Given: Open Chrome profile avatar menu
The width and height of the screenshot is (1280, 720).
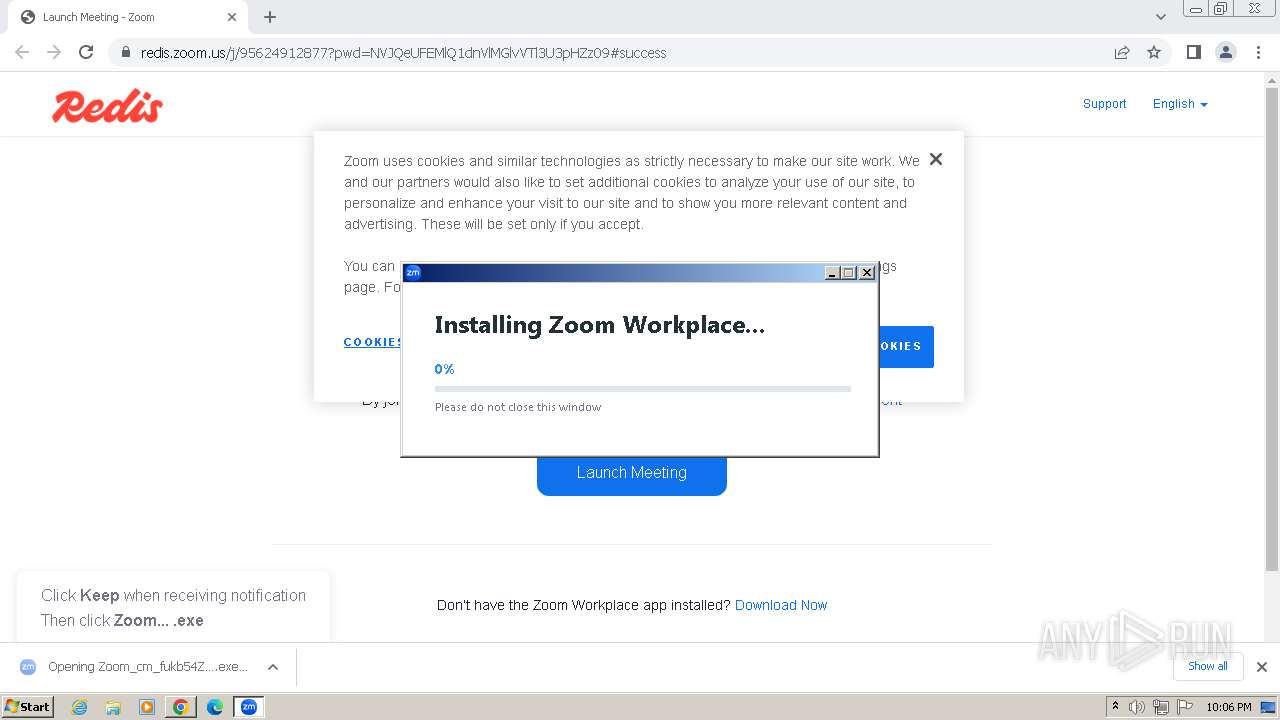Looking at the screenshot, I should [x=1226, y=52].
